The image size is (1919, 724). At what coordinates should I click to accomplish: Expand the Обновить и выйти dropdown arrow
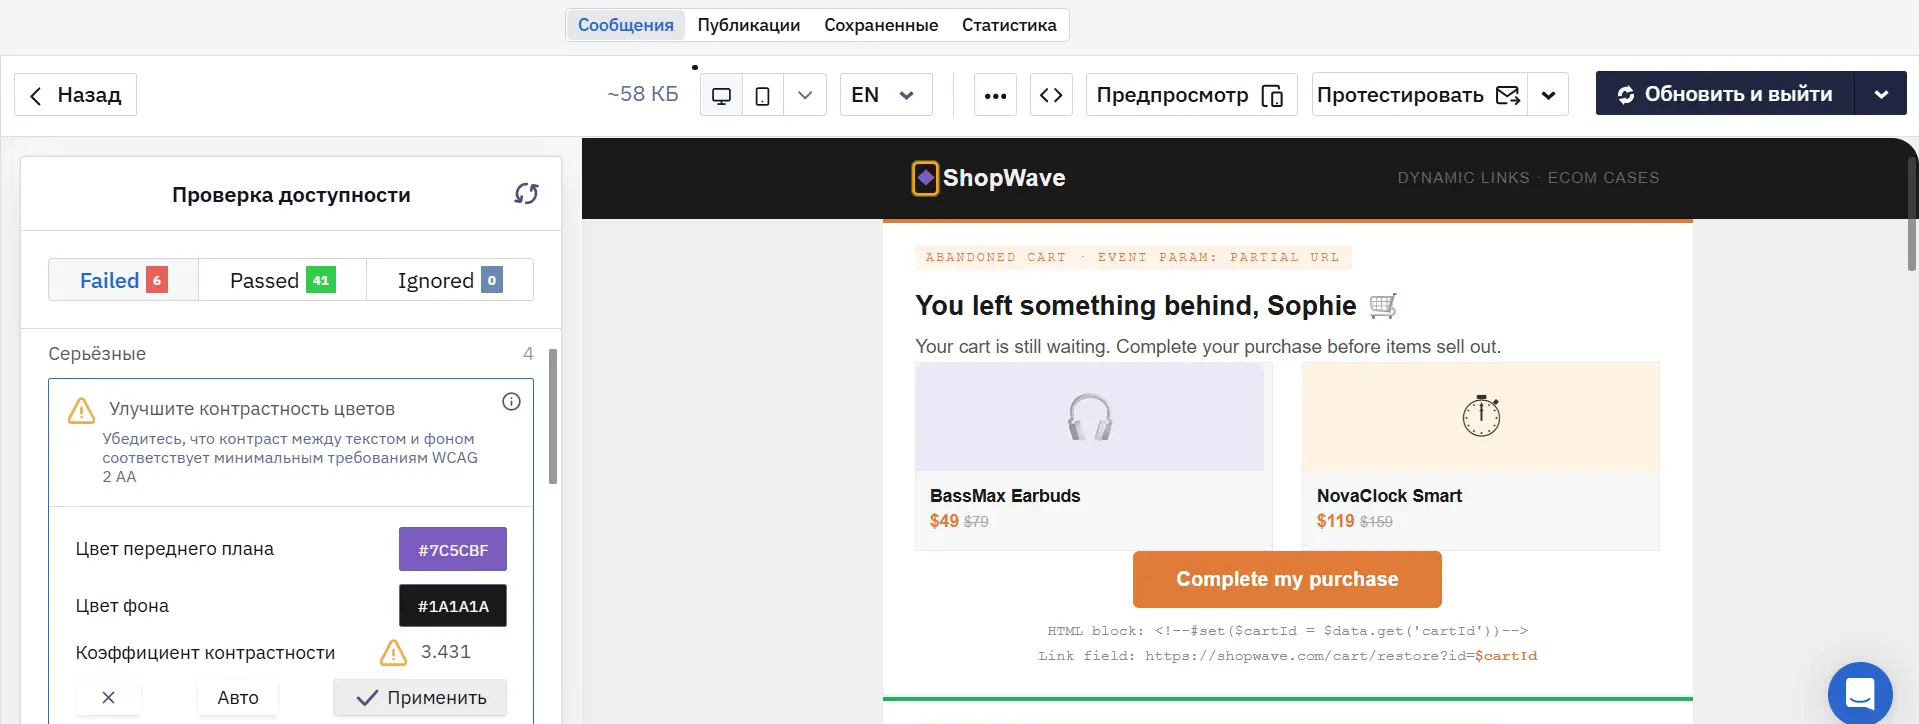1881,94
